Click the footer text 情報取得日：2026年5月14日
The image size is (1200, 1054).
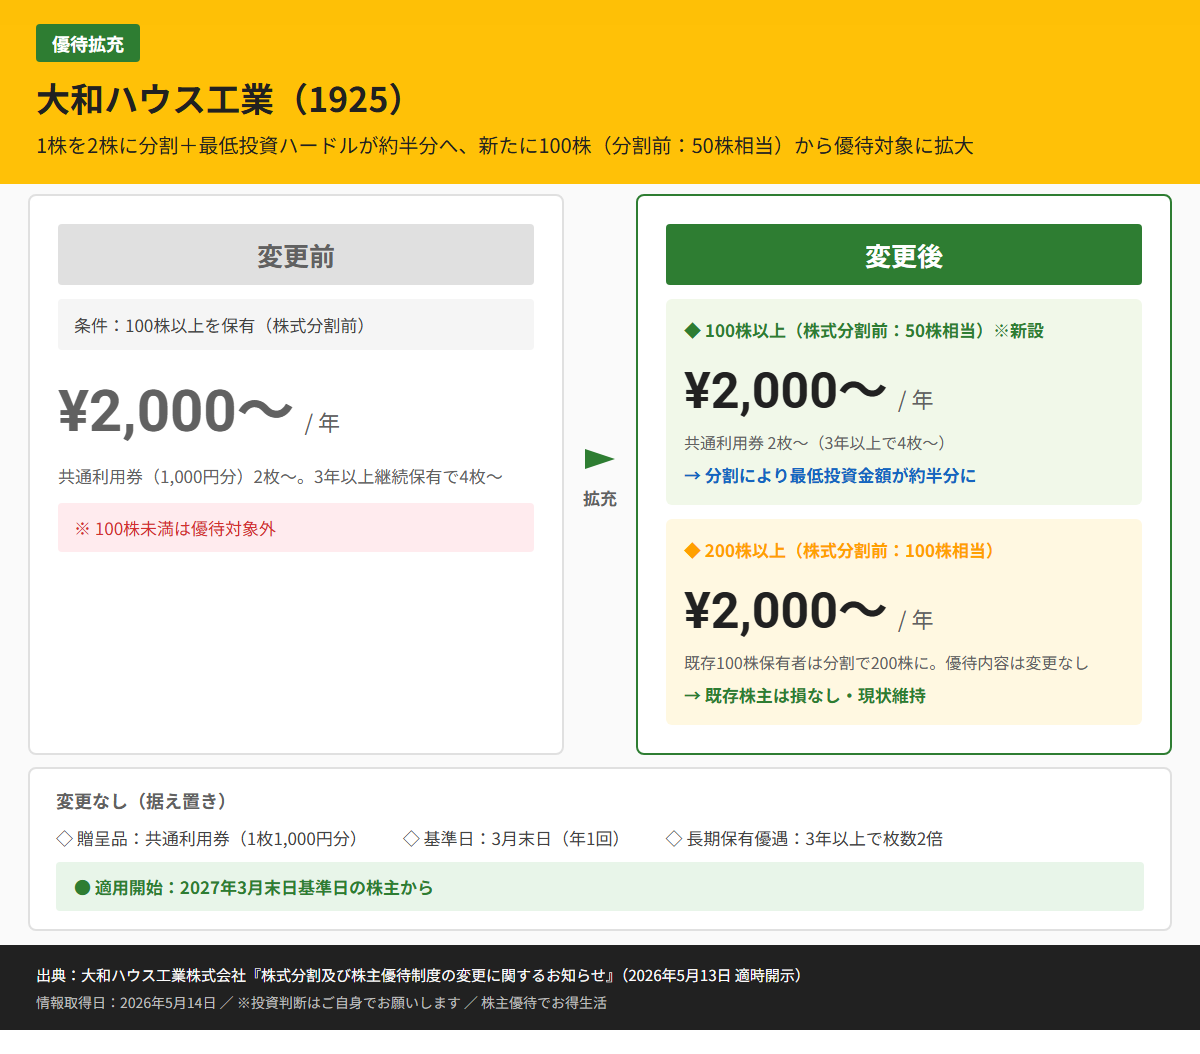tap(126, 1003)
